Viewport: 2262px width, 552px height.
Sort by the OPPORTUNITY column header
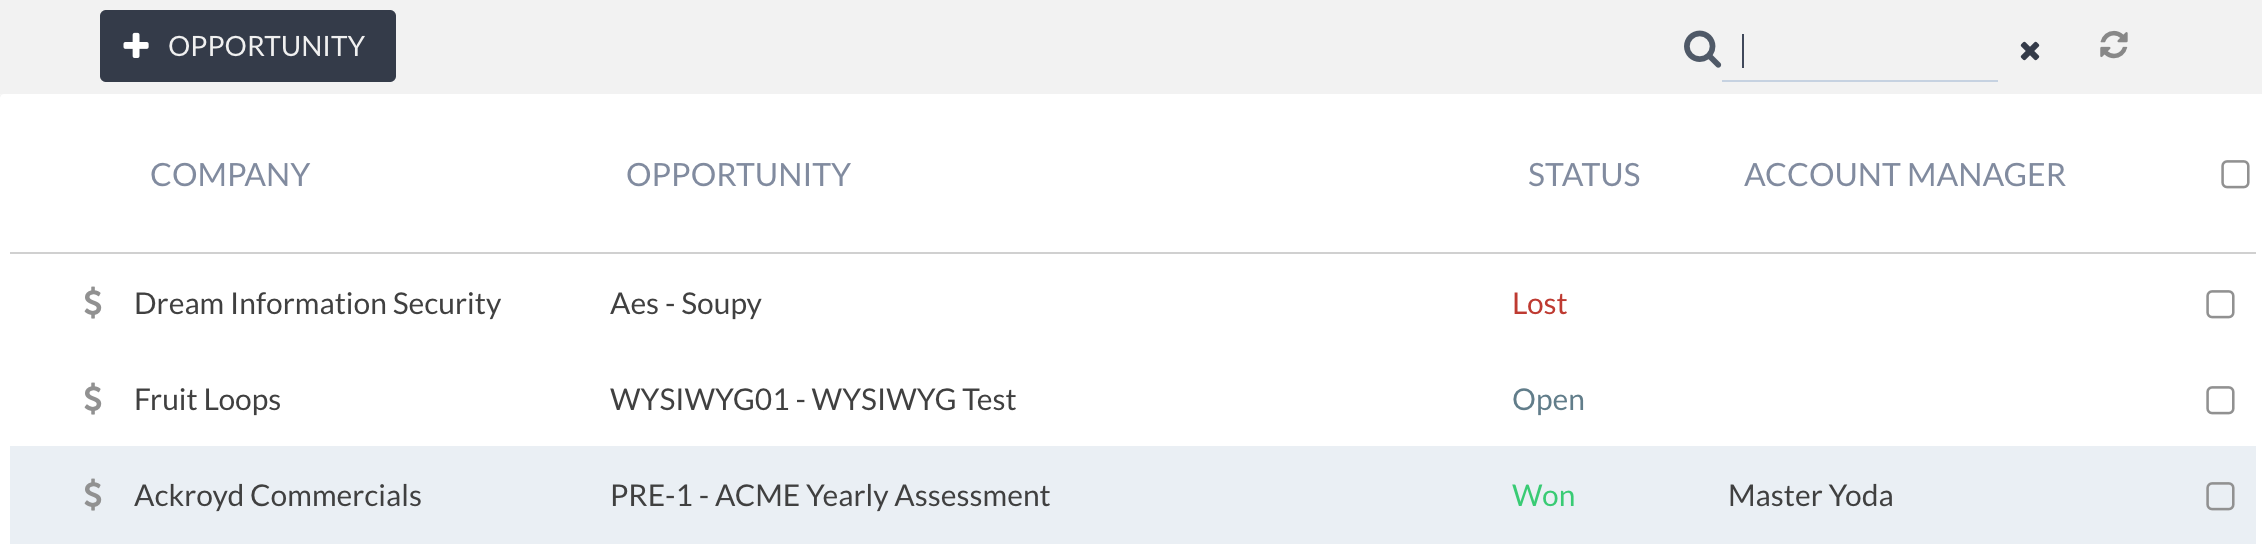click(738, 175)
